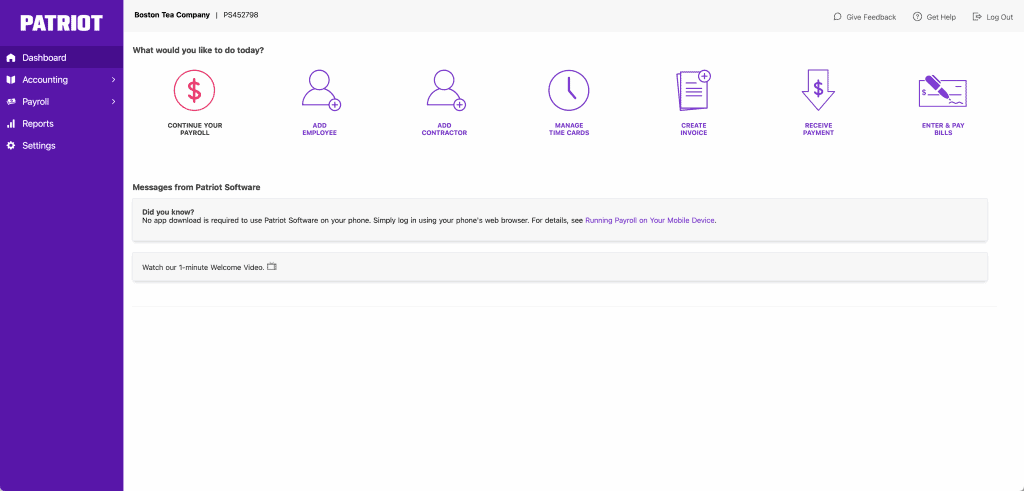Click the Accounting book icon in sidebar

[10, 80]
